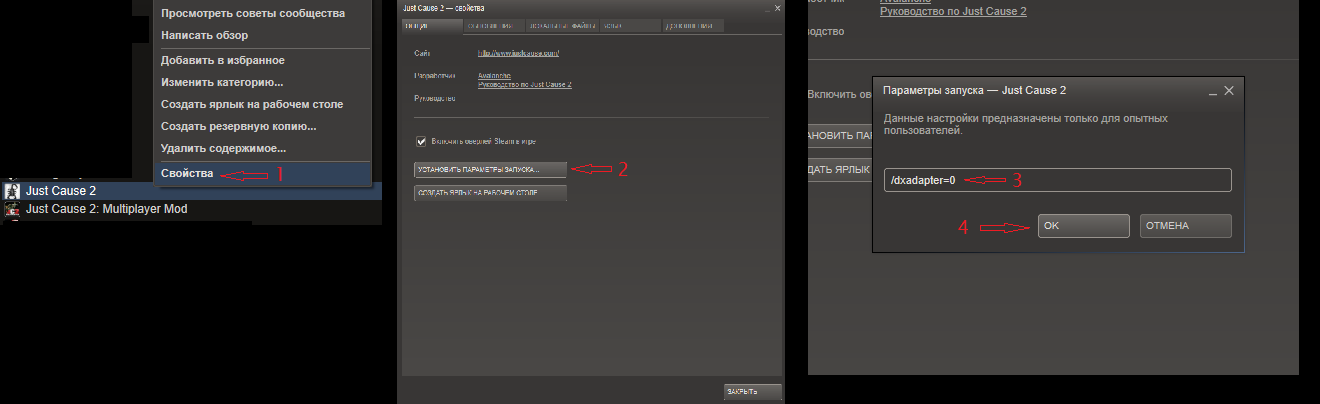Open the justcause.com website link
The image size is (1320, 404).
pyautogui.click(x=518, y=52)
